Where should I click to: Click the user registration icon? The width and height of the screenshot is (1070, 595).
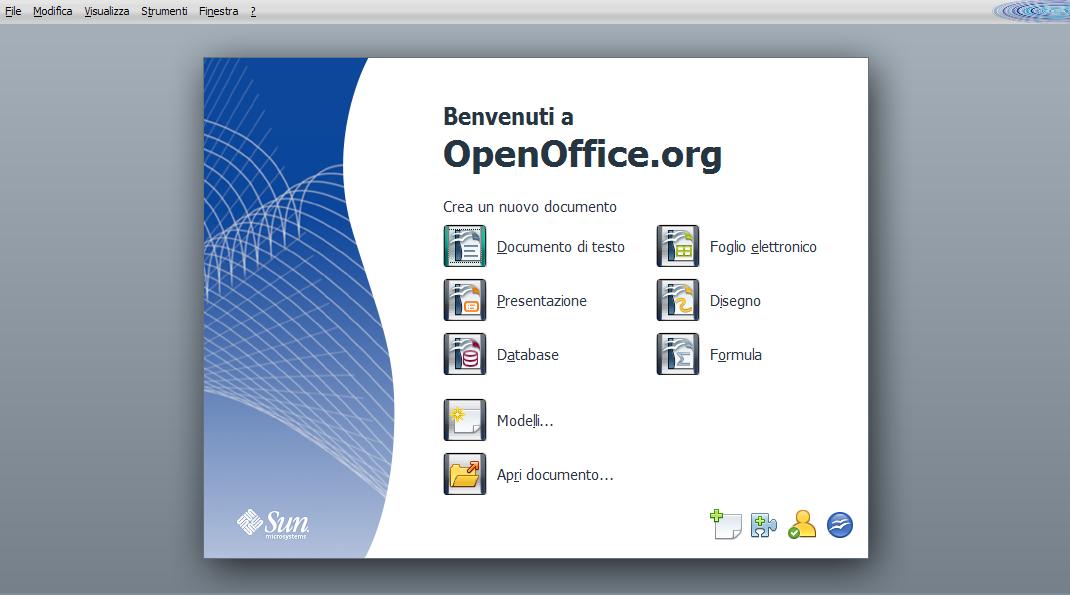[x=801, y=525]
